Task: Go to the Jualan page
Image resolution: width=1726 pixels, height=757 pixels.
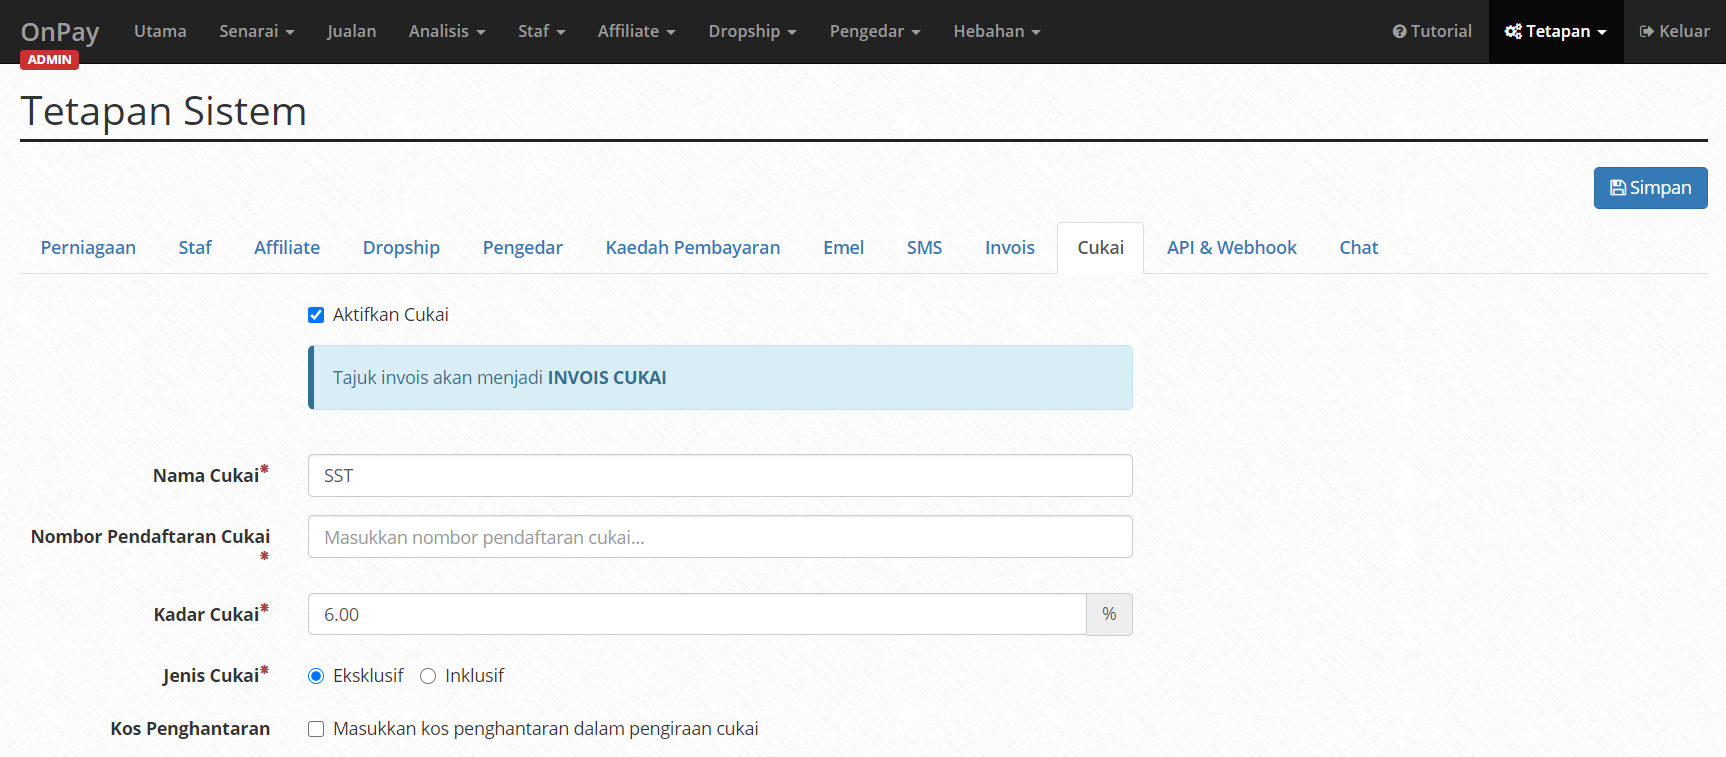Action: (352, 32)
